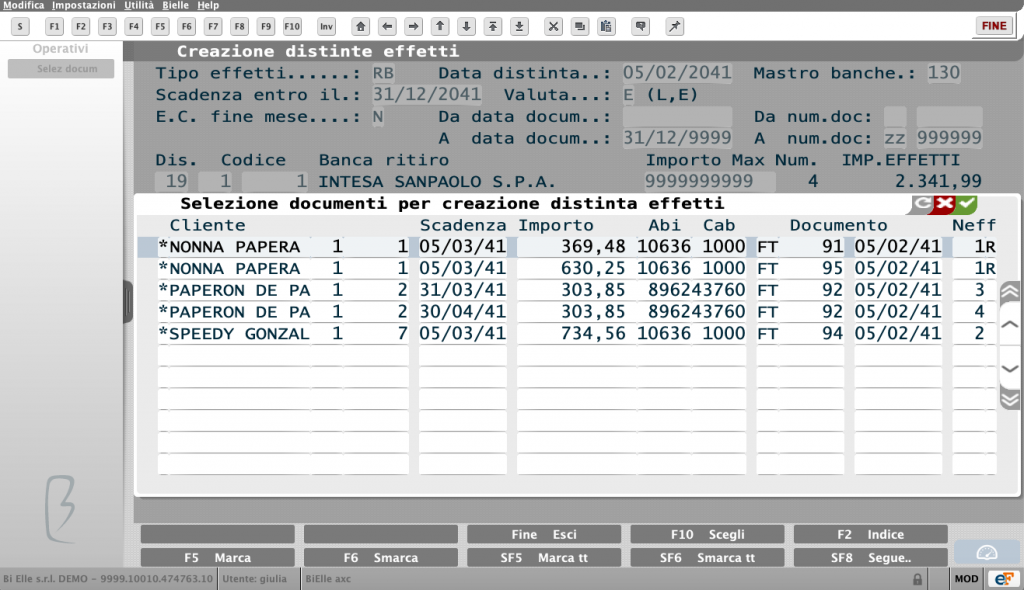Screen dimensions: 1024x590
Task: Click the F6 Smarca button
Action: pyautogui.click(x=381, y=557)
